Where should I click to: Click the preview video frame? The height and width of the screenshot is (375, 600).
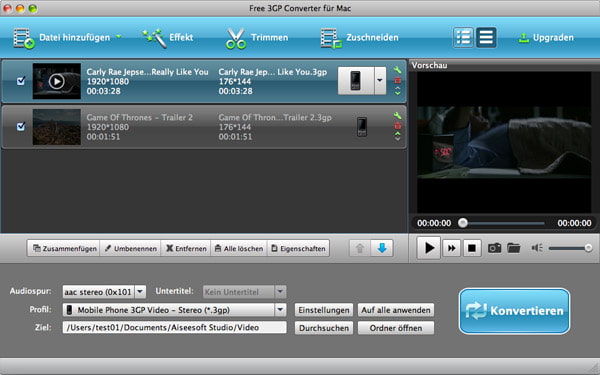pos(504,142)
